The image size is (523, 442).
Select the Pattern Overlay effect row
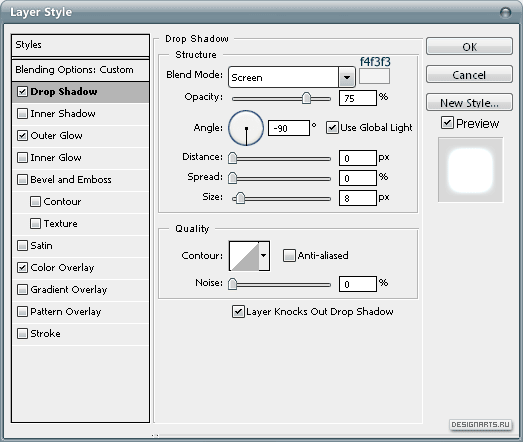click(x=80, y=312)
